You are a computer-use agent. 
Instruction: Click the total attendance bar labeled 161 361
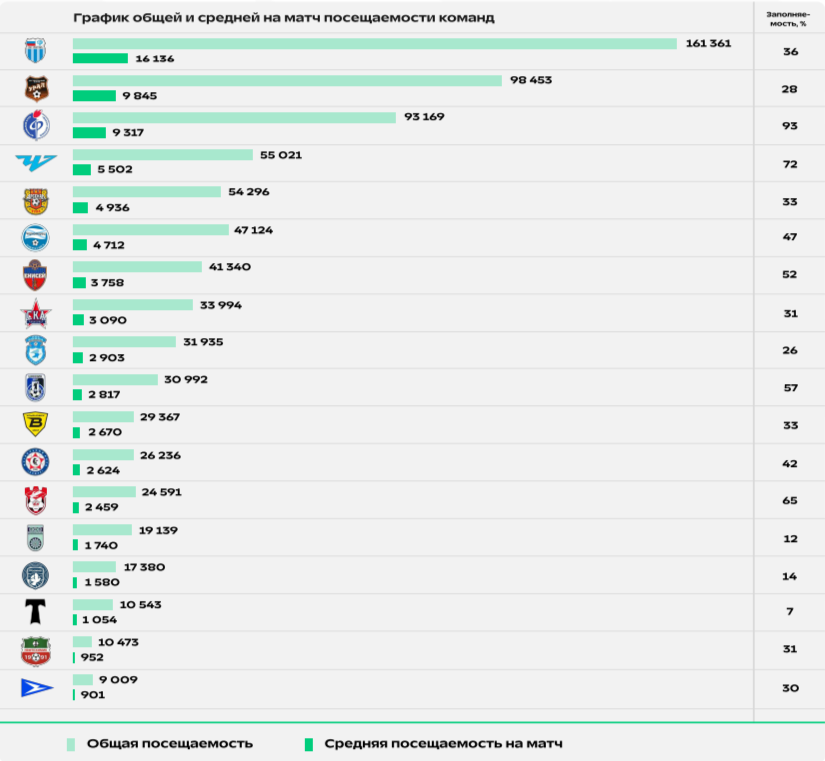coord(375,43)
